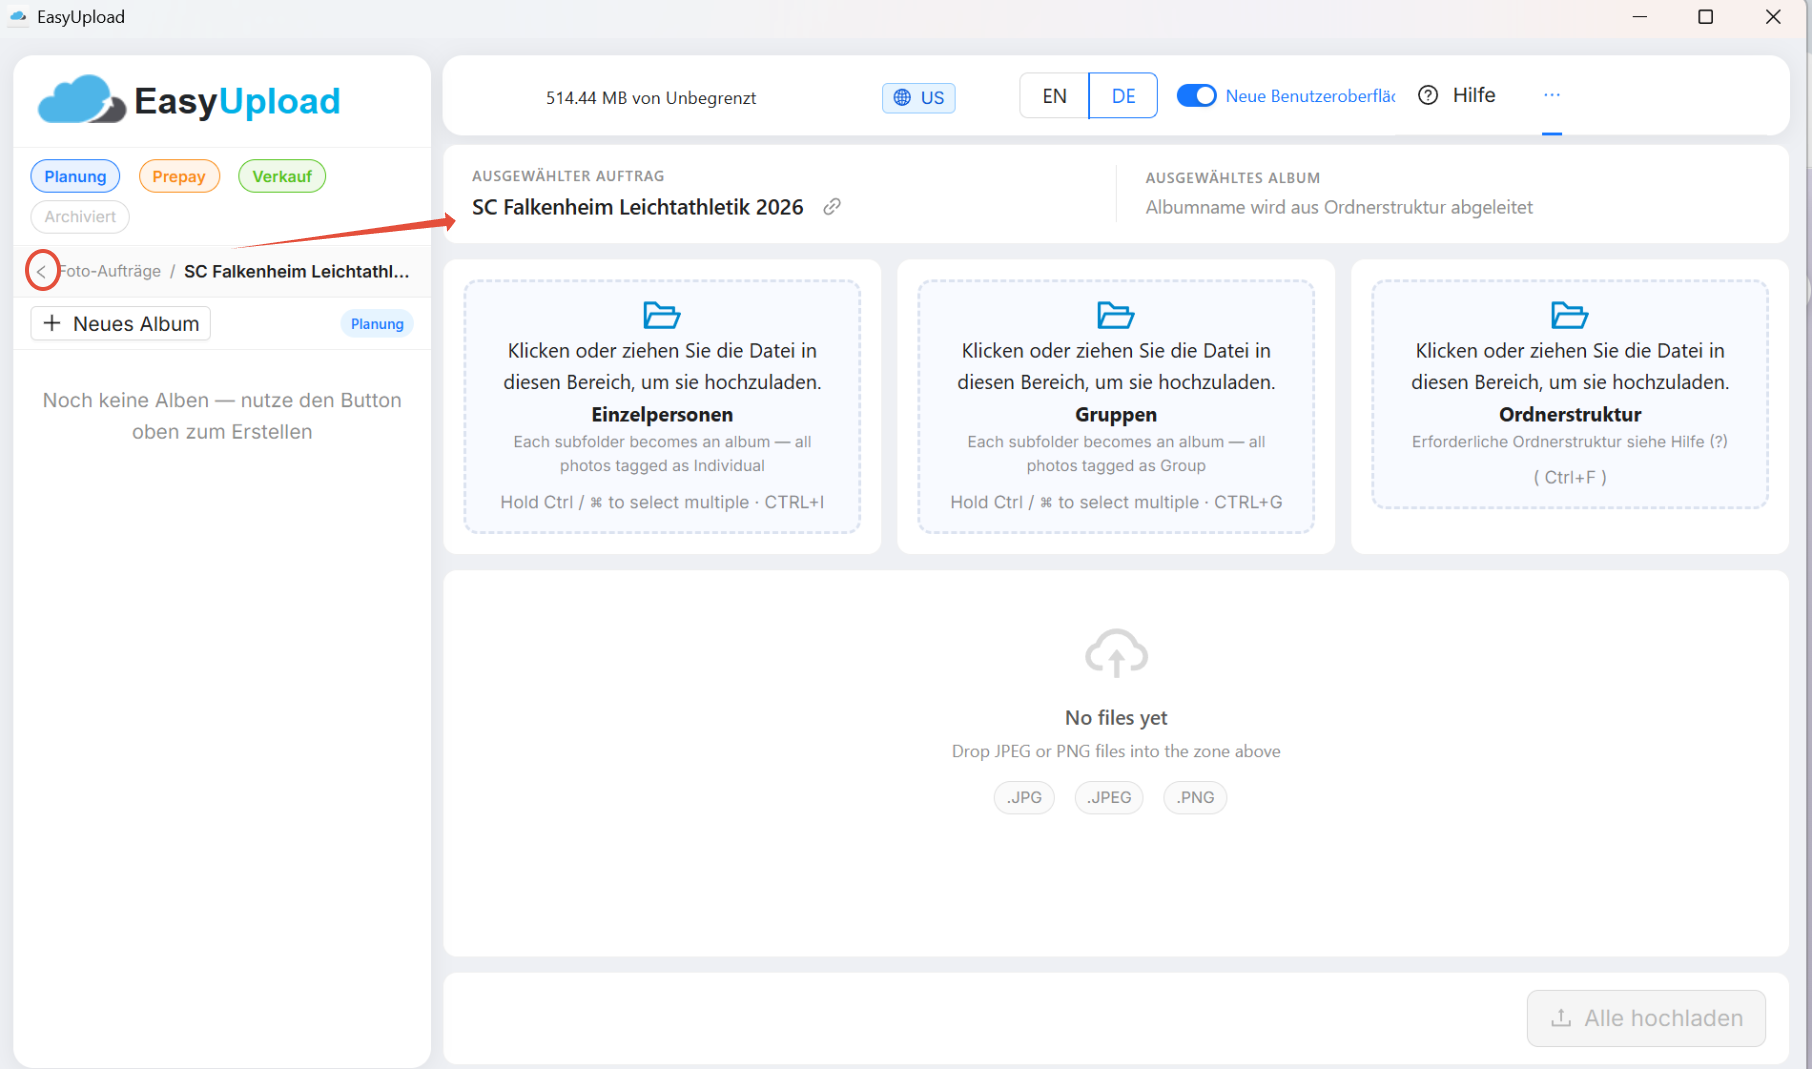The image size is (1812, 1069).
Task: Click the folder icon in the Ordnerstruktur upload zone
Action: (x=1570, y=315)
